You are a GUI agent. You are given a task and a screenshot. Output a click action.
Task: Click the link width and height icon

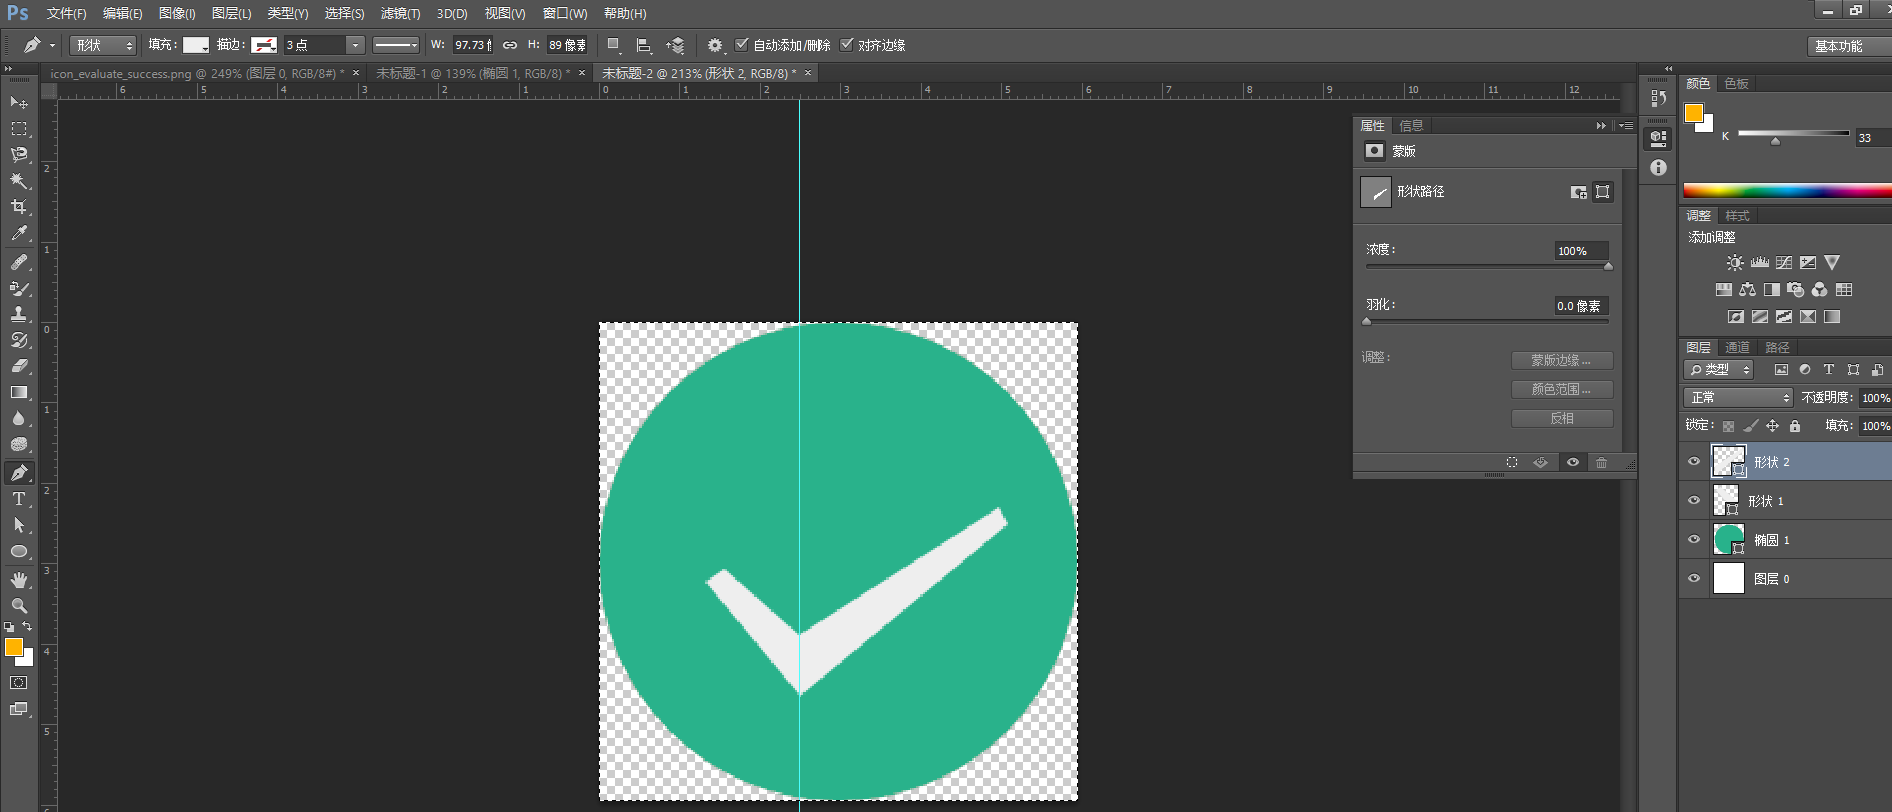tap(510, 45)
